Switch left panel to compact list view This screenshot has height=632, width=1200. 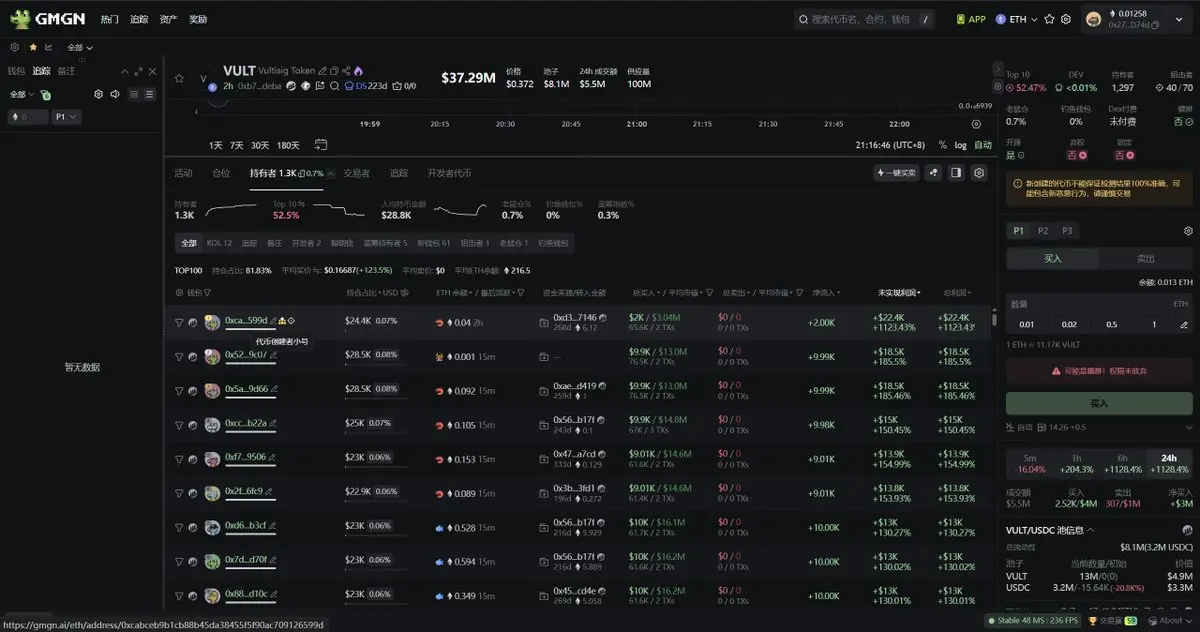133,94
